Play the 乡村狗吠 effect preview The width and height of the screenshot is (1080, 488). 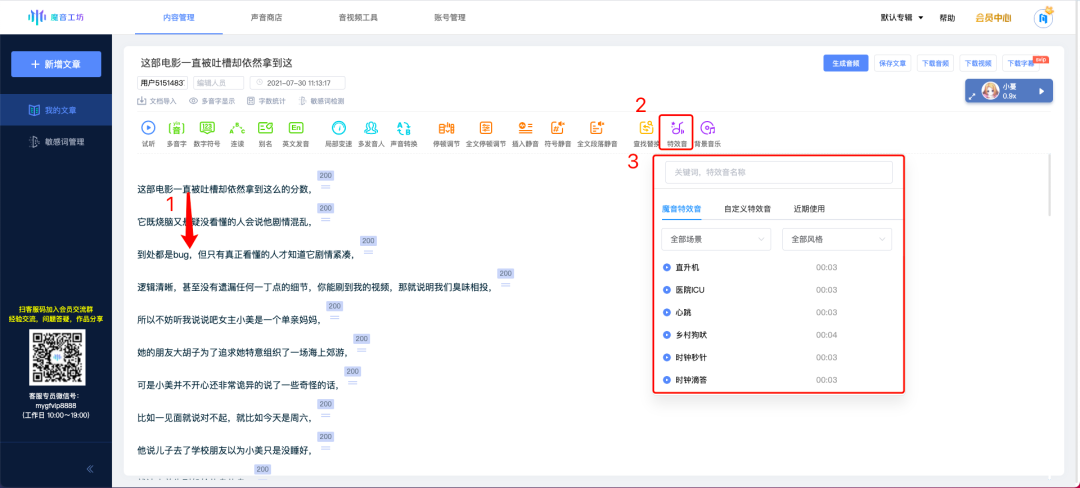(666, 335)
